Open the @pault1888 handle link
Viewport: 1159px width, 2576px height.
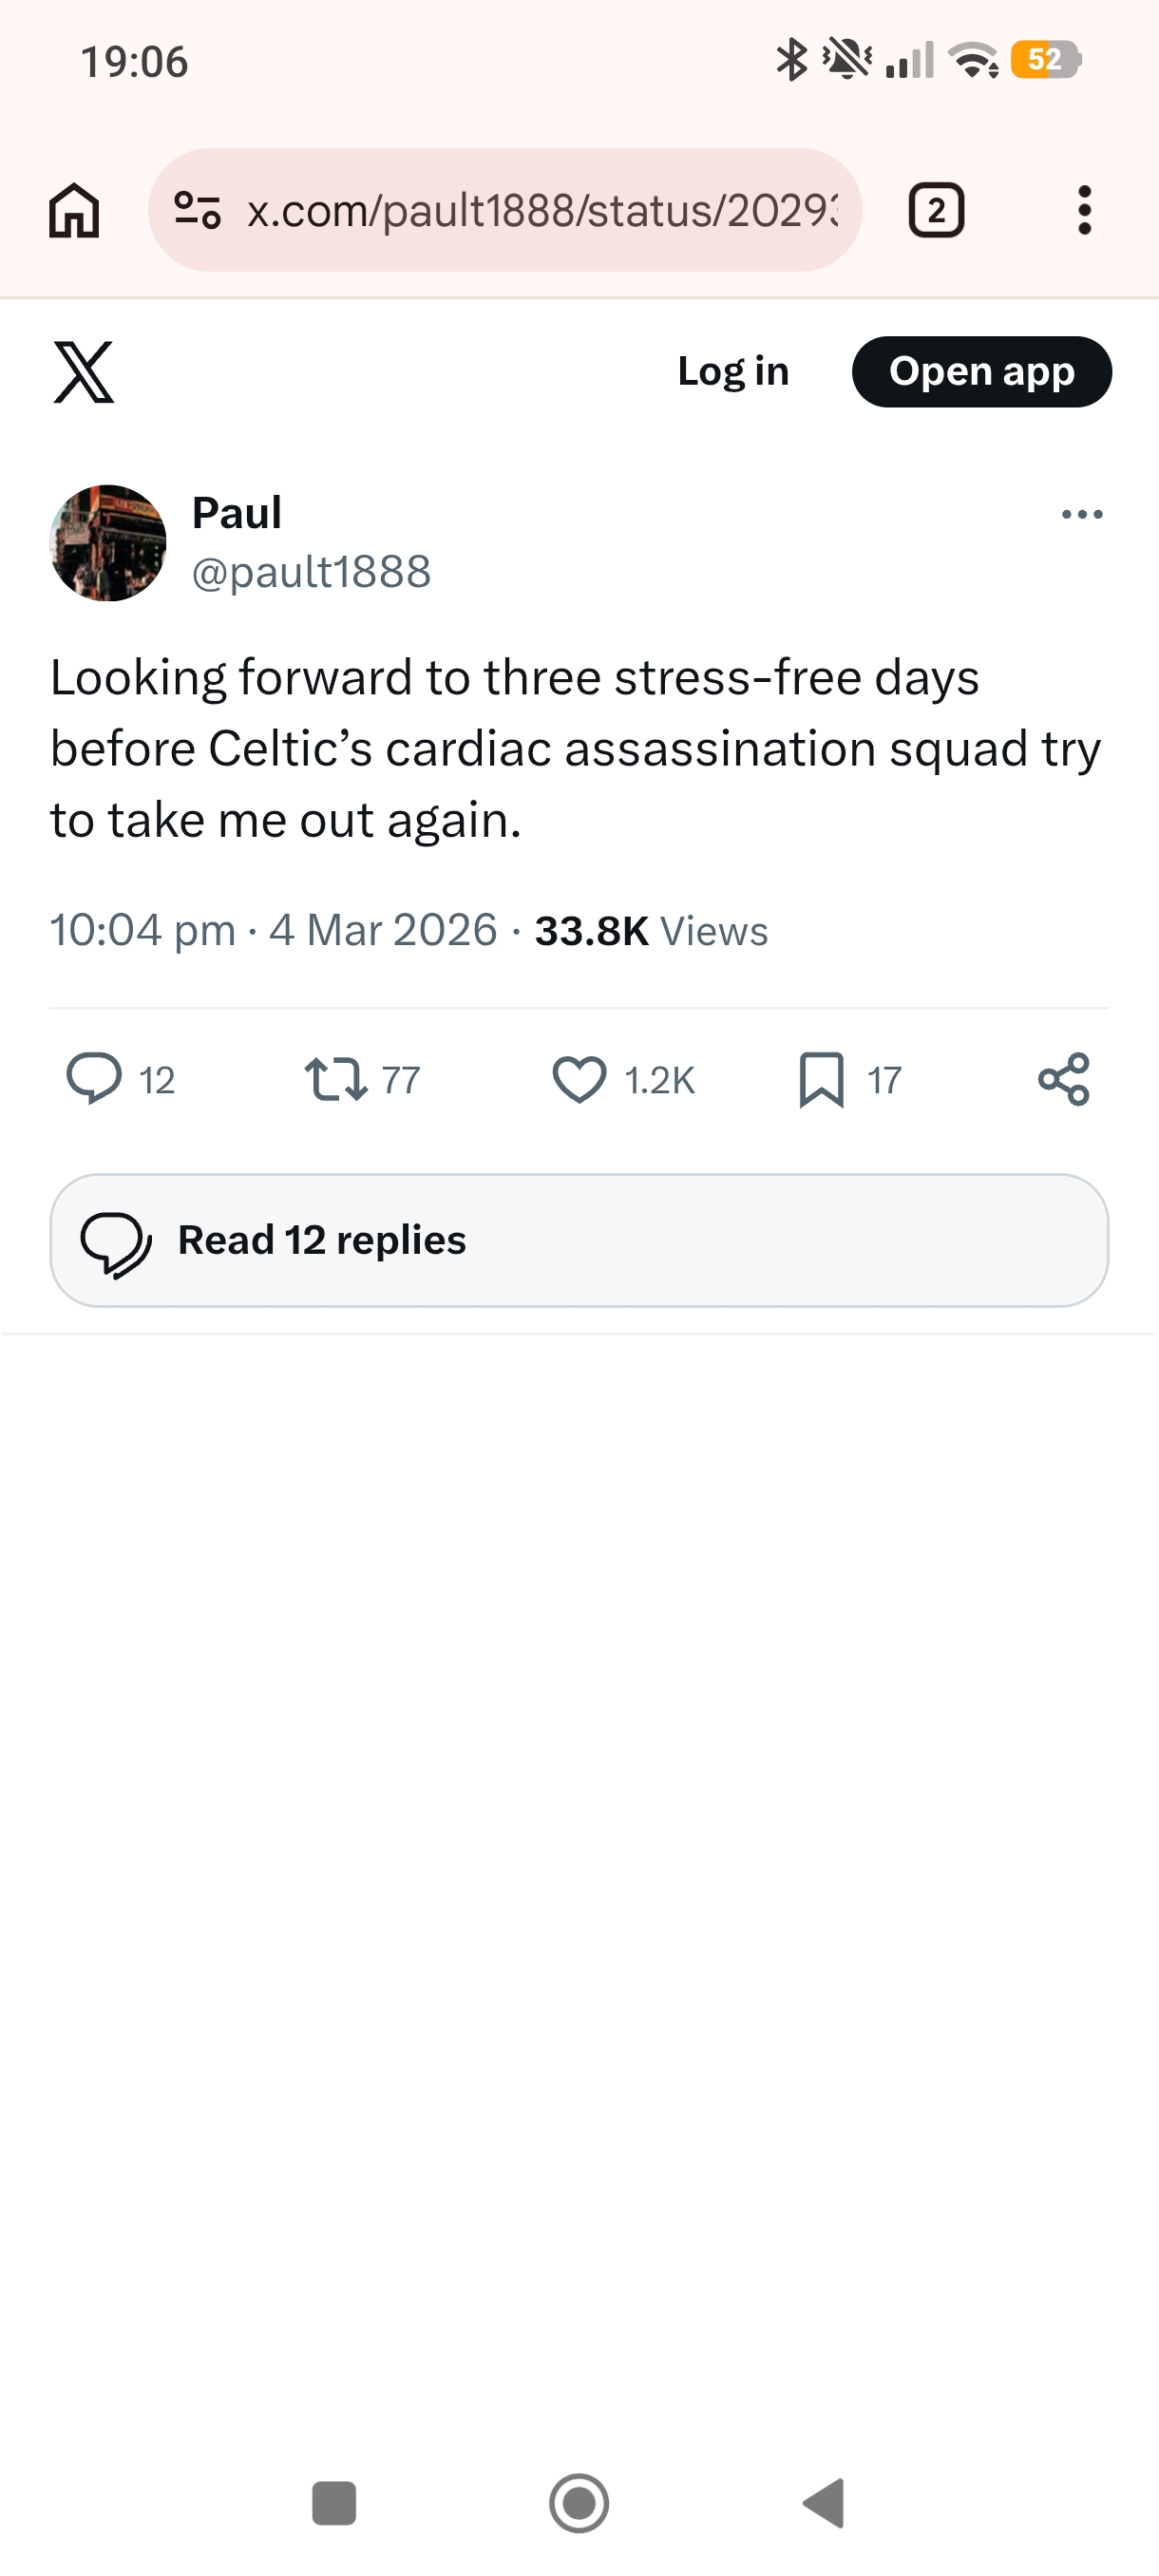pos(311,572)
